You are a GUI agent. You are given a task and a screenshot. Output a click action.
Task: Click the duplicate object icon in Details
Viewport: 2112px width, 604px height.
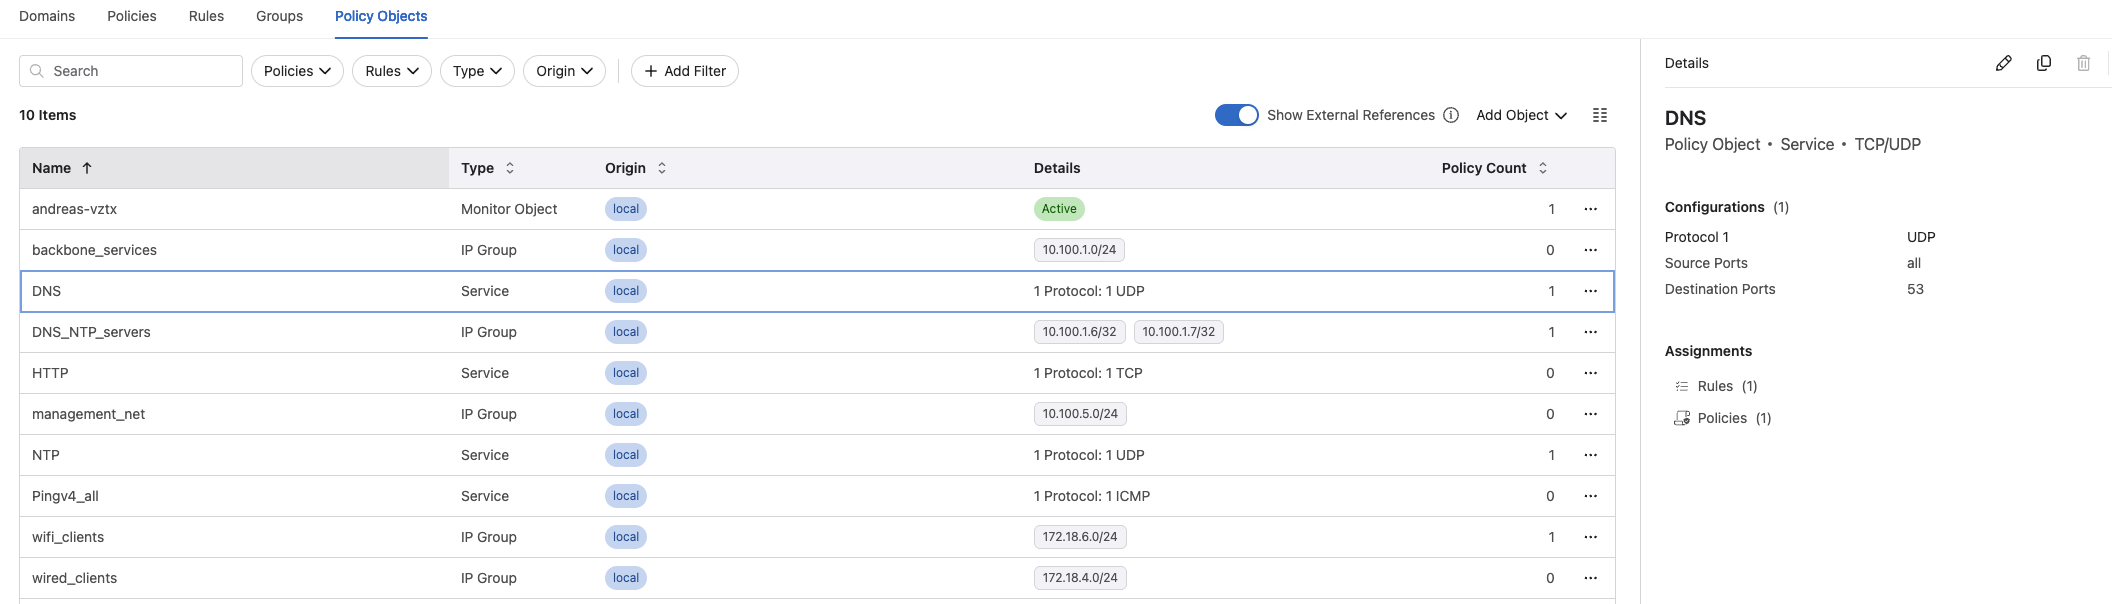coord(2043,63)
